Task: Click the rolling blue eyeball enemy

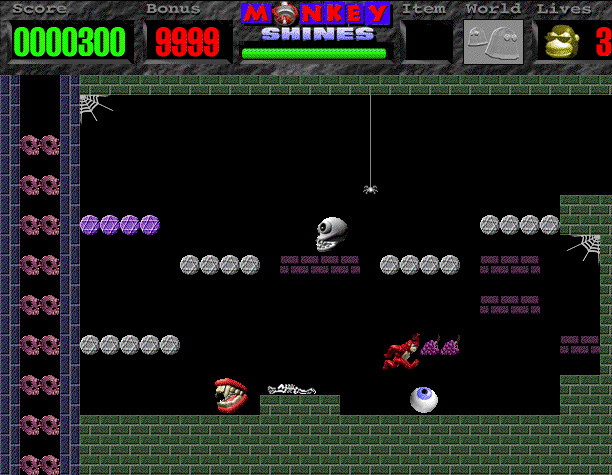Action: [424, 399]
